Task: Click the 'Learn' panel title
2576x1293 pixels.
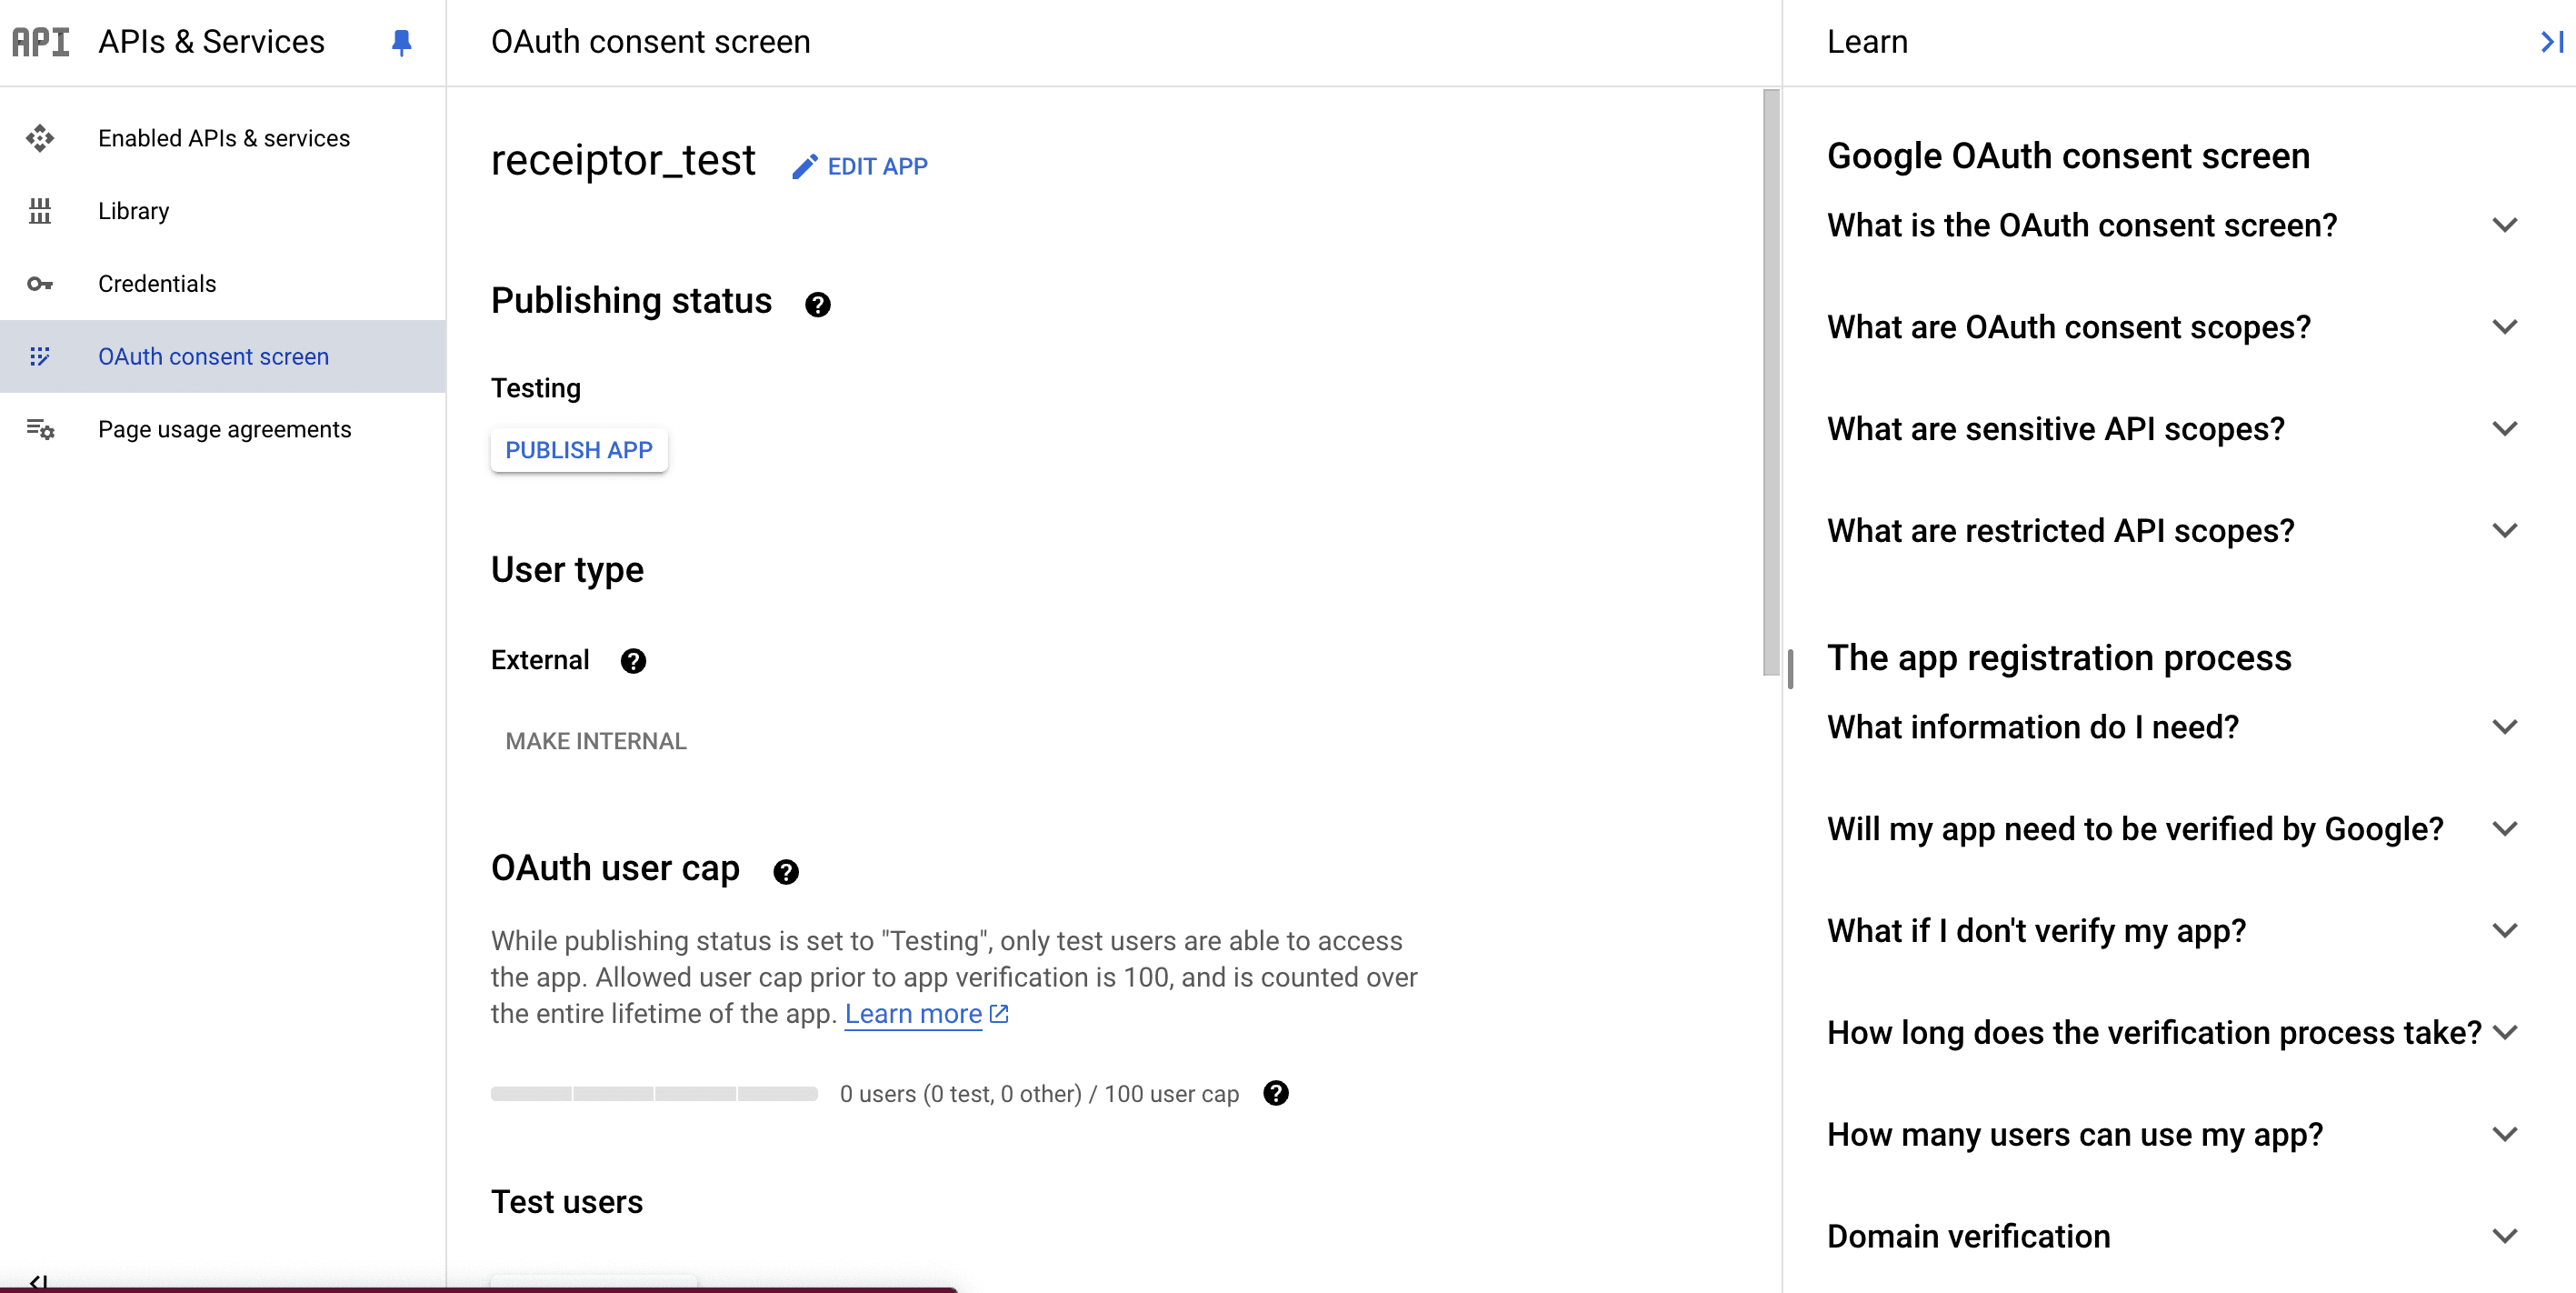Action: coord(1867,42)
